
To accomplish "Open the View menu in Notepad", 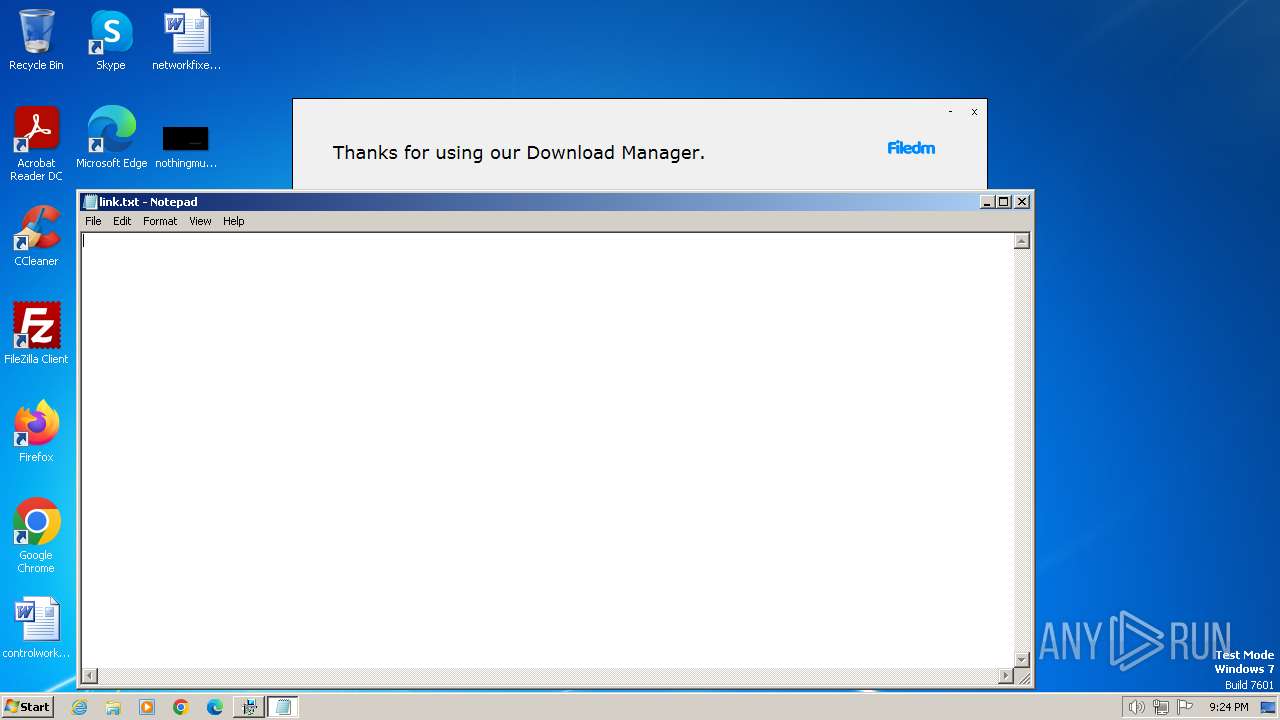I will (x=200, y=221).
